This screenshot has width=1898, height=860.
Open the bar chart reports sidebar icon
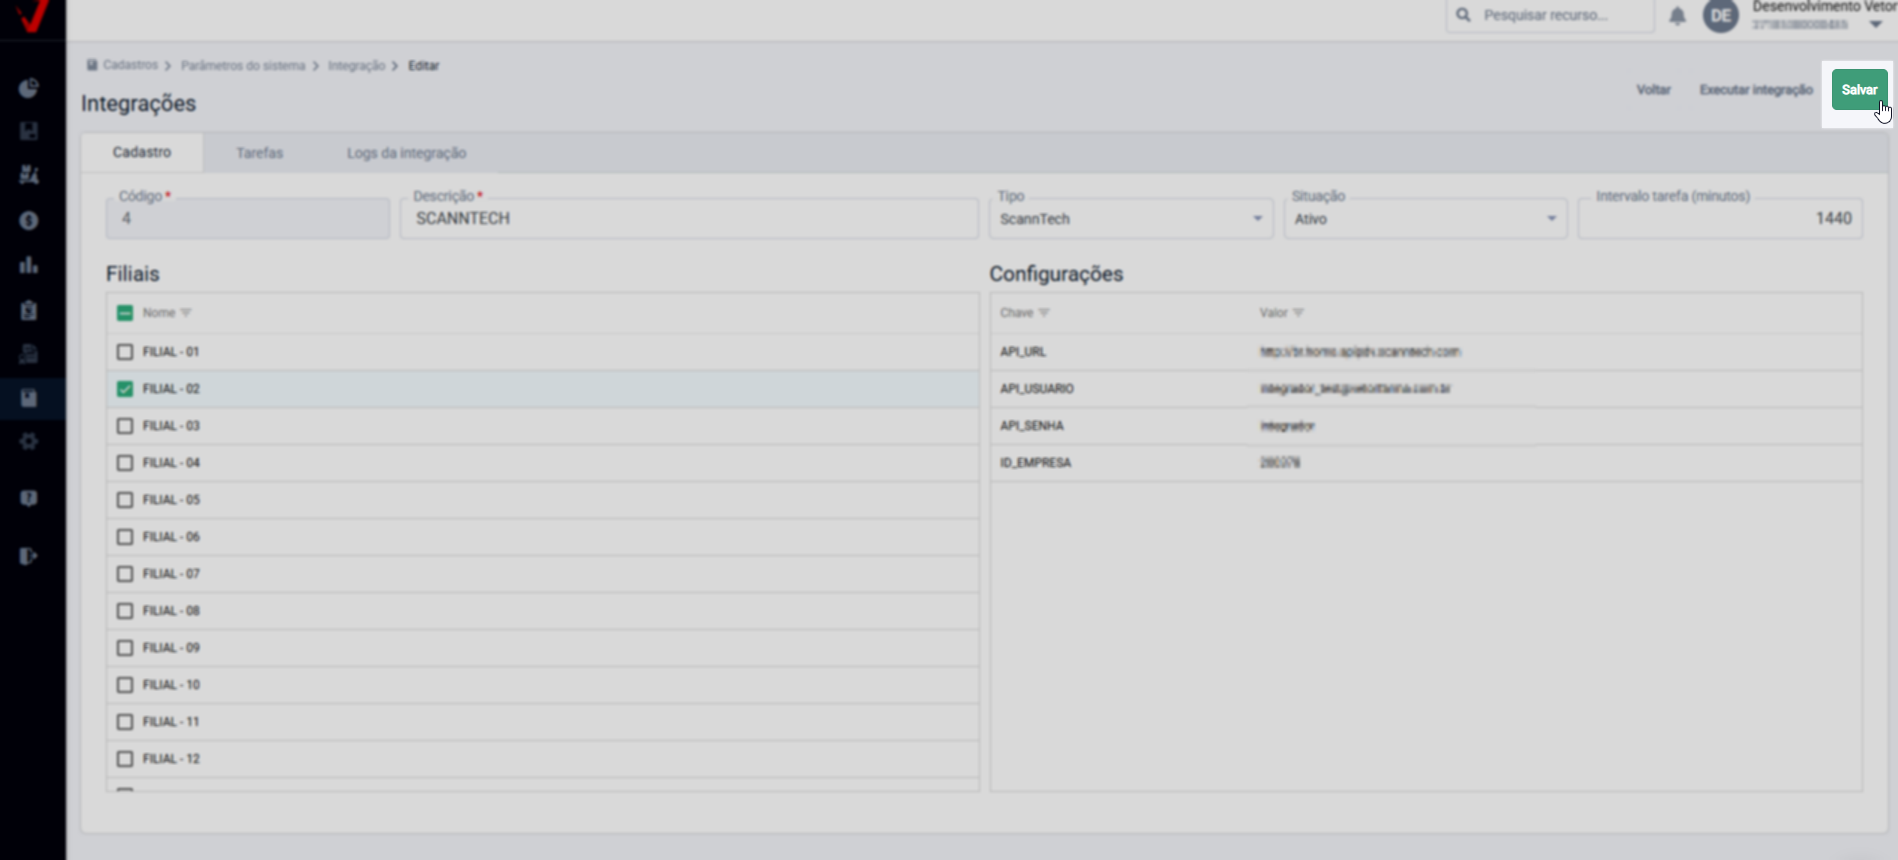[x=29, y=265]
